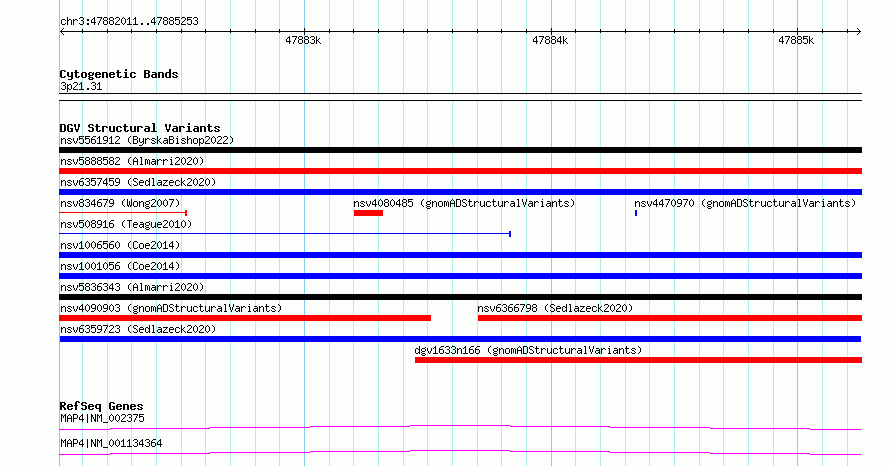Image resolution: width=890 pixels, height=466 pixels.
Task: Click the nsv5561912 (ByrskaBishop2022) variant label
Action: coord(147,140)
